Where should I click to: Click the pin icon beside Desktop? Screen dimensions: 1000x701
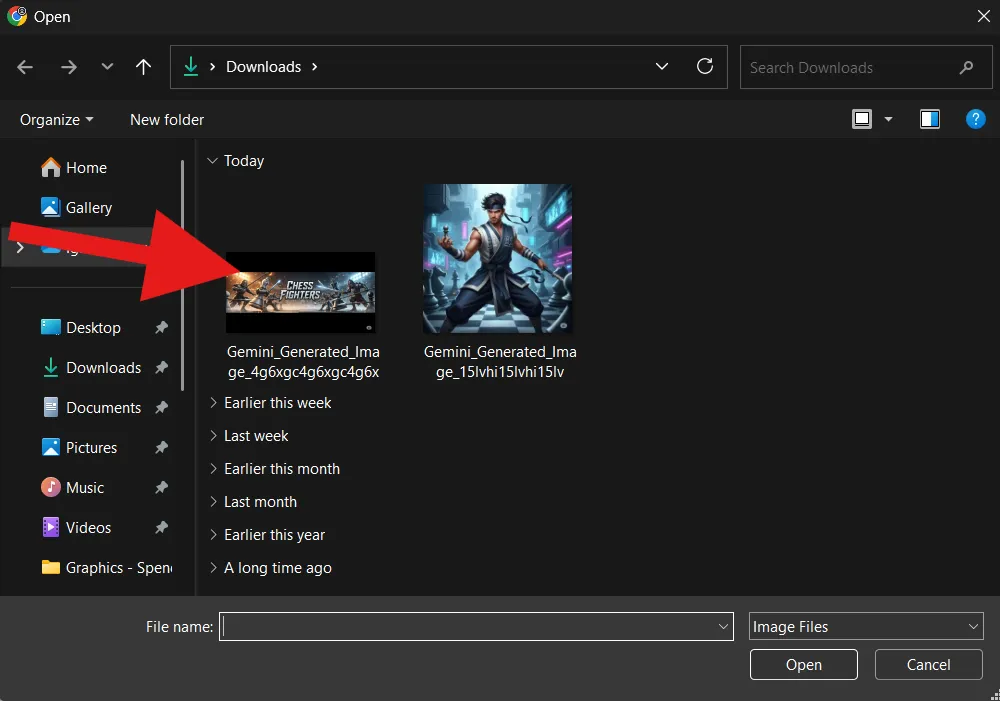[161, 327]
